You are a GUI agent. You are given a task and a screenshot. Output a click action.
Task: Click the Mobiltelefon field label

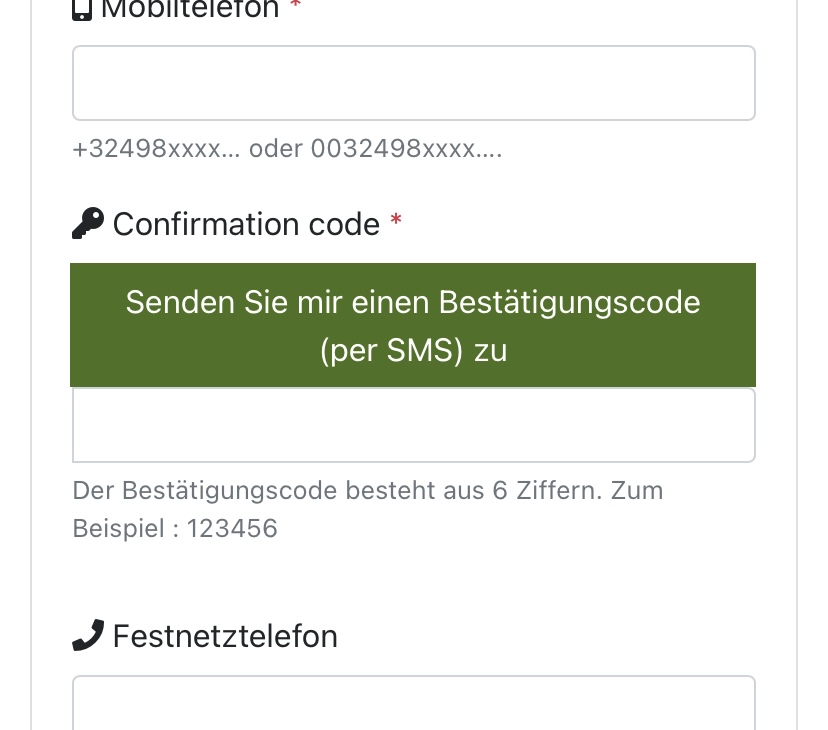(190, 10)
